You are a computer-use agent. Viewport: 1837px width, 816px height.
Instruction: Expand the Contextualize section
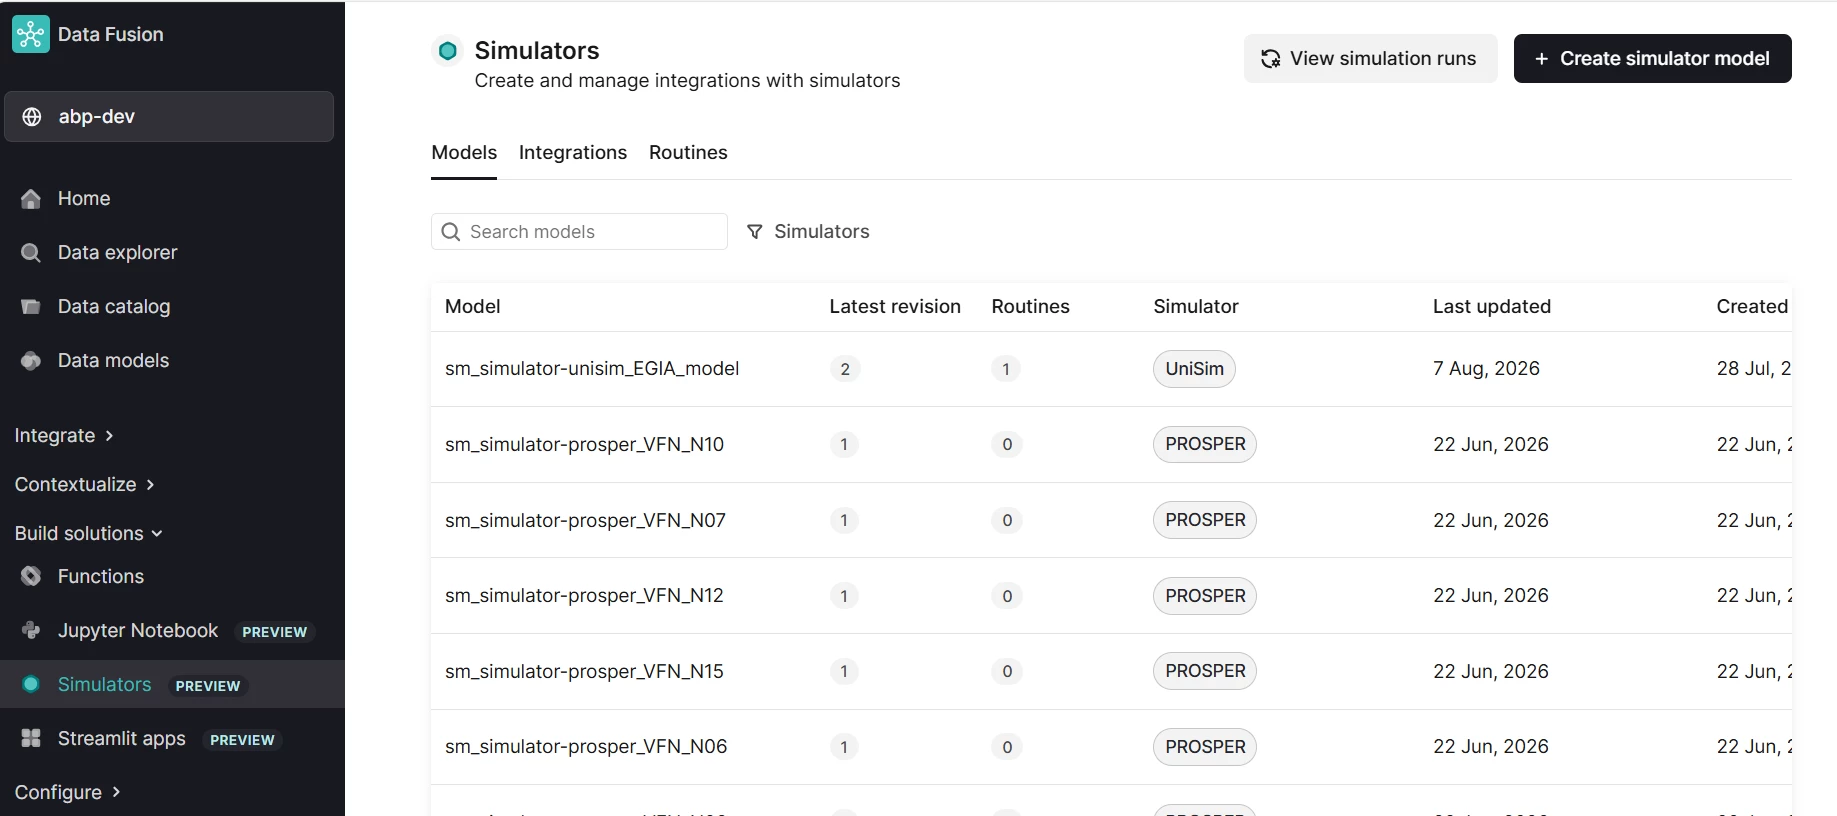85,485
